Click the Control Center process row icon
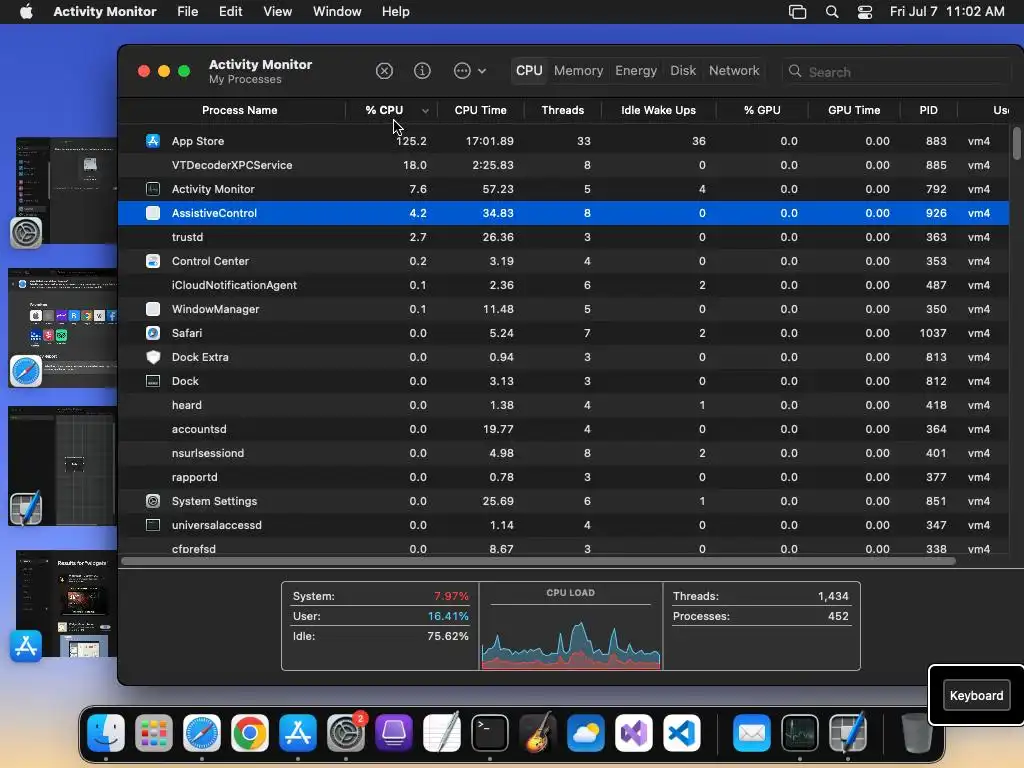 pyautogui.click(x=153, y=261)
